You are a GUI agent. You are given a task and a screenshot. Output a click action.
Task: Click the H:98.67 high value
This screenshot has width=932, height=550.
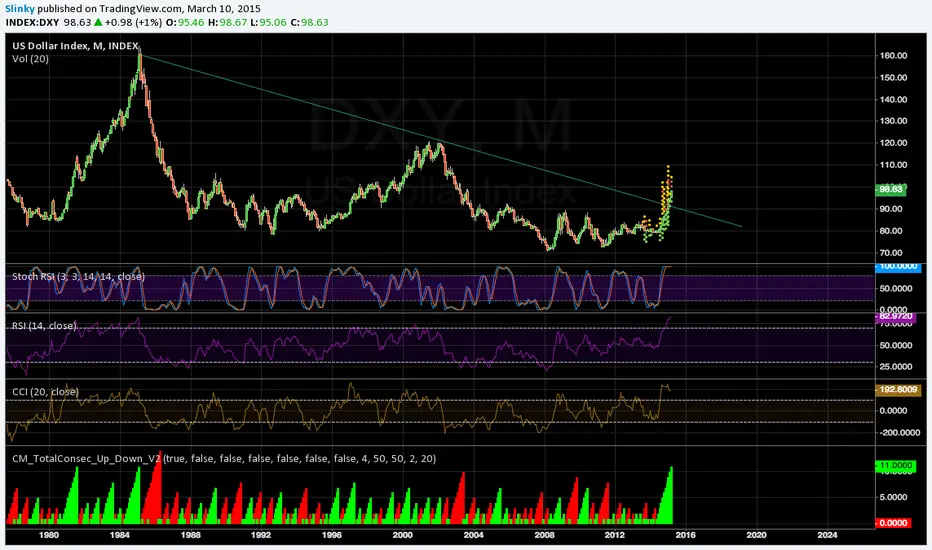pos(226,23)
